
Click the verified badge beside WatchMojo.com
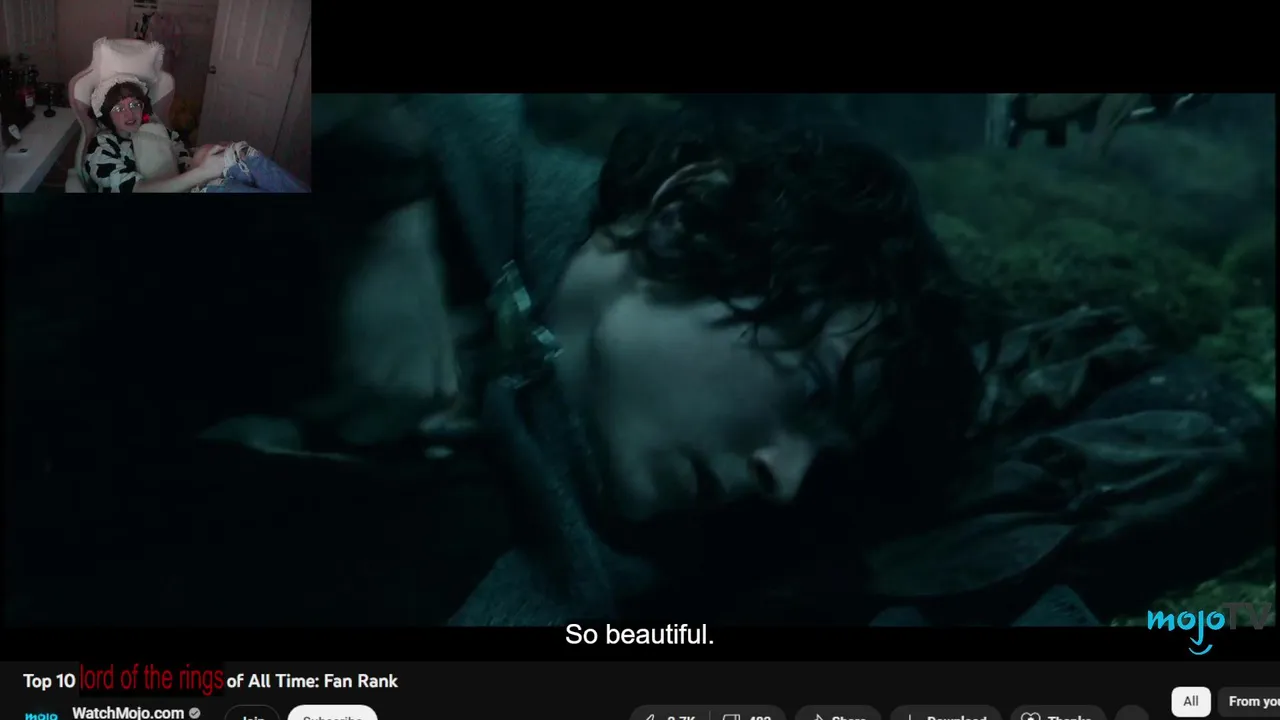click(195, 713)
